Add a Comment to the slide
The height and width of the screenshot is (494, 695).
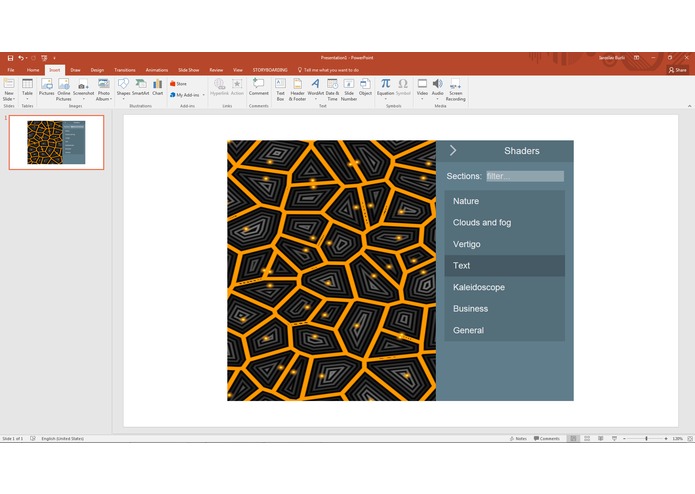tap(258, 87)
